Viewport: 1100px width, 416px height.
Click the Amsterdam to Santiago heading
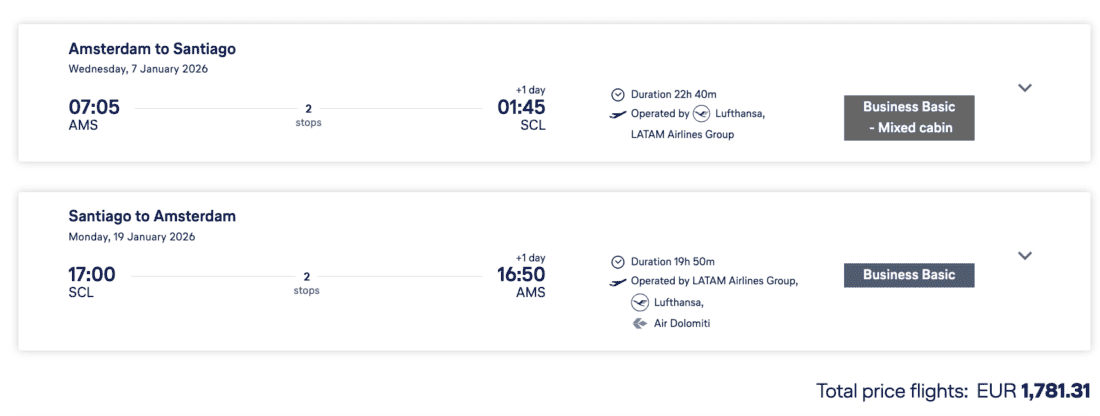pos(152,49)
